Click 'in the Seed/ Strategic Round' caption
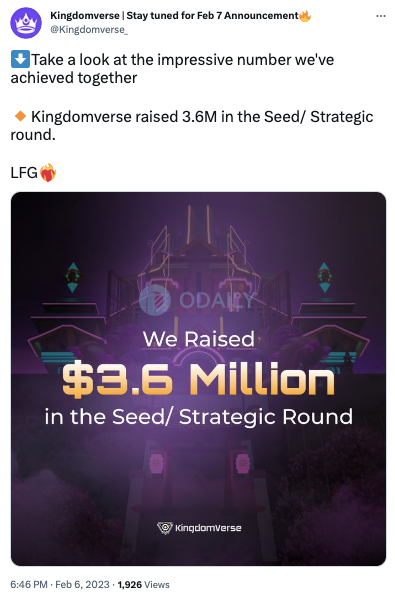Image resolution: width=395 pixels, height=601 pixels. [198, 417]
